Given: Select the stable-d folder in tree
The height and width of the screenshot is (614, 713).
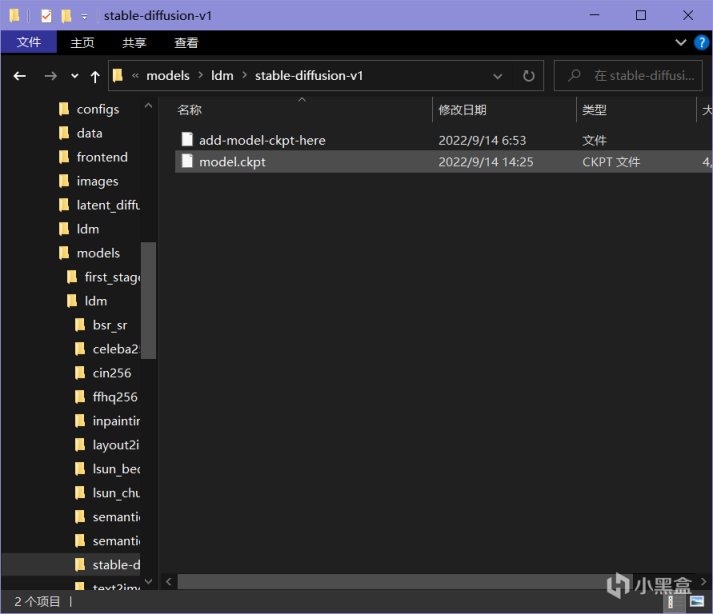Looking at the screenshot, I should tap(116, 565).
